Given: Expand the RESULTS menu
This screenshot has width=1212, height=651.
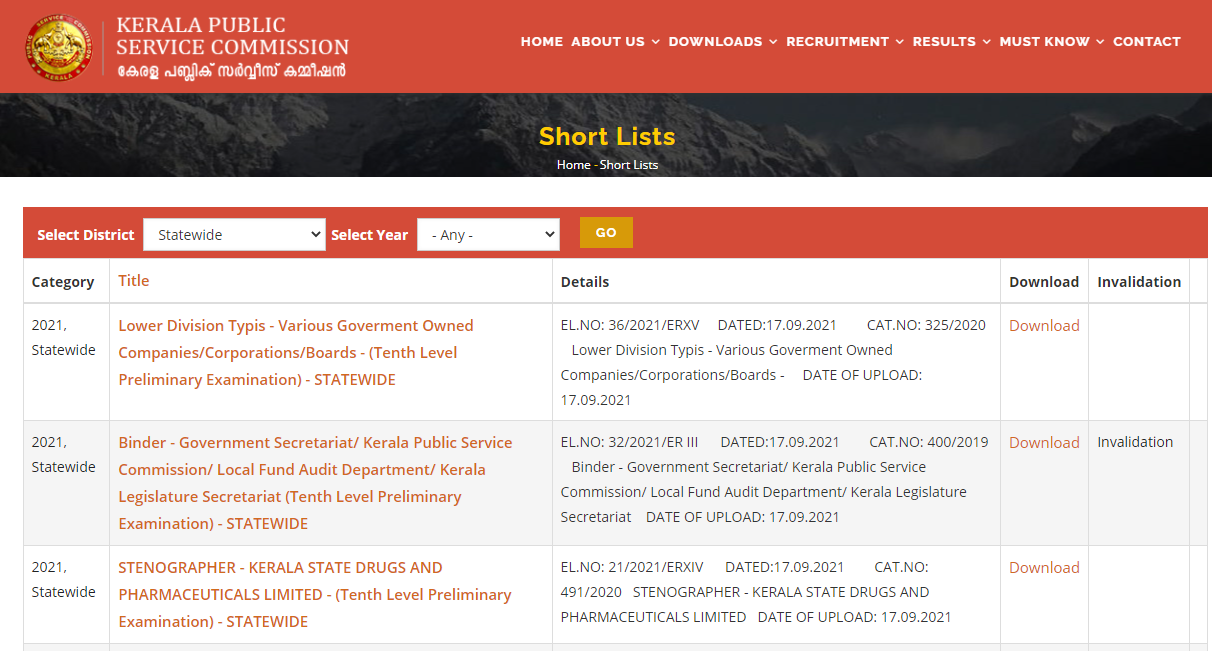Looking at the screenshot, I should 951,41.
